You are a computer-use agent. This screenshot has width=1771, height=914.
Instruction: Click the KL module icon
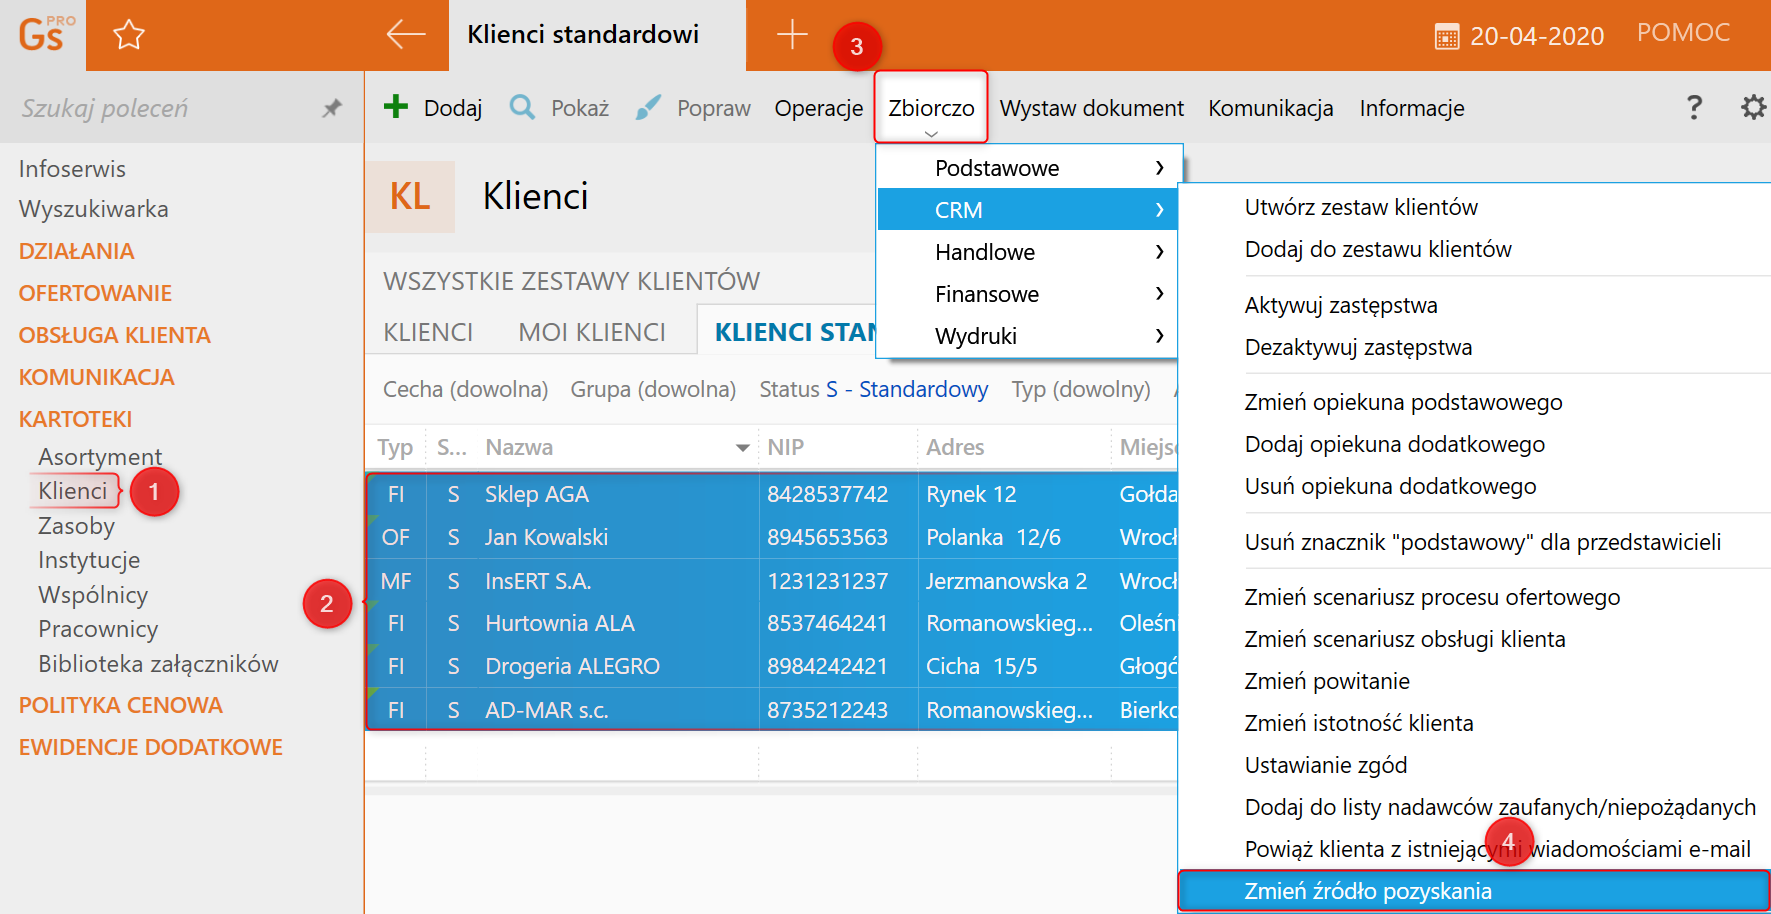coord(410,197)
